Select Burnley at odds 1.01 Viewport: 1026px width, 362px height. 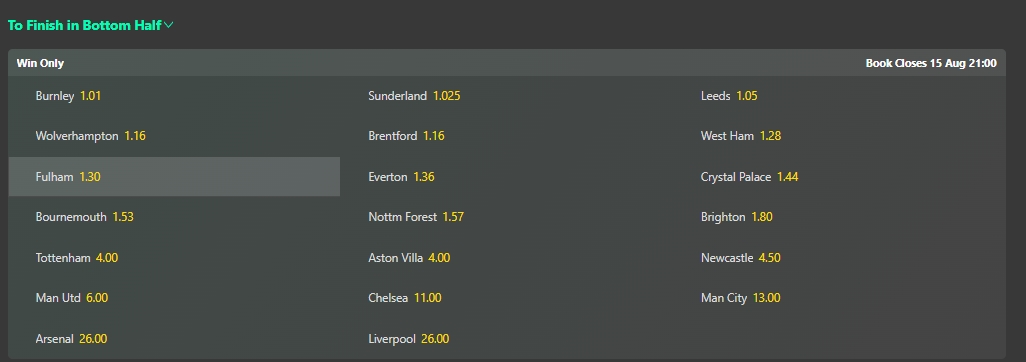pyautogui.click(x=174, y=96)
